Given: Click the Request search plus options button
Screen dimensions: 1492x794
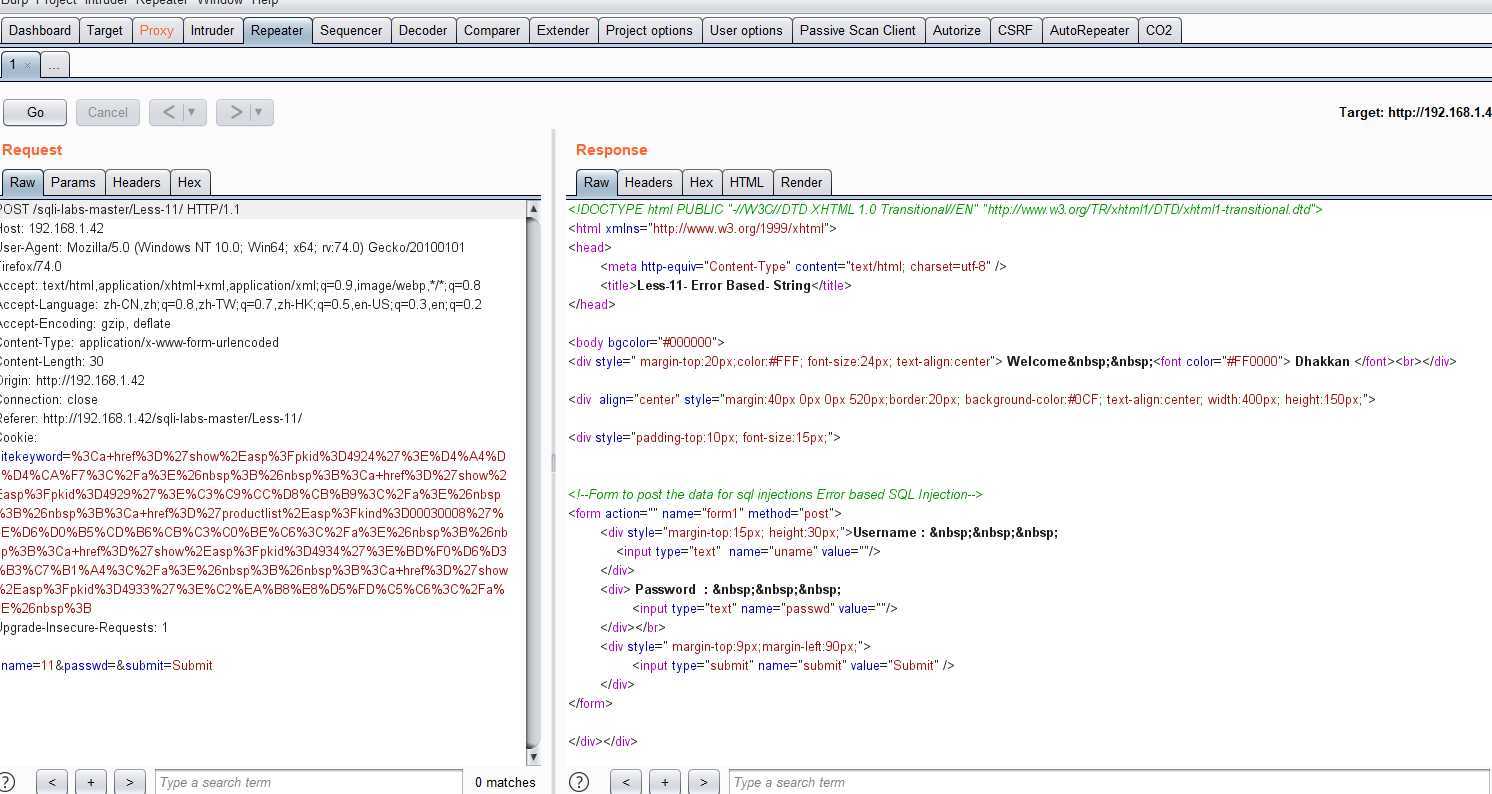Looking at the screenshot, I should [x=90, y=782].
